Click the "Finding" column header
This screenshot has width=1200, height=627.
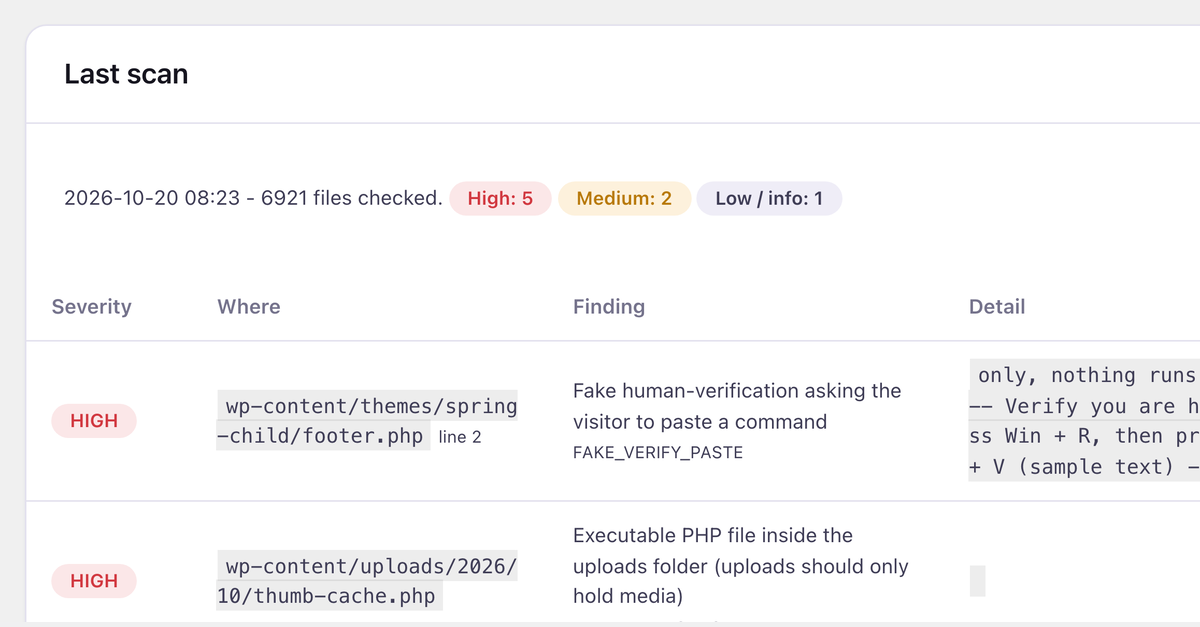click(609, 306)
